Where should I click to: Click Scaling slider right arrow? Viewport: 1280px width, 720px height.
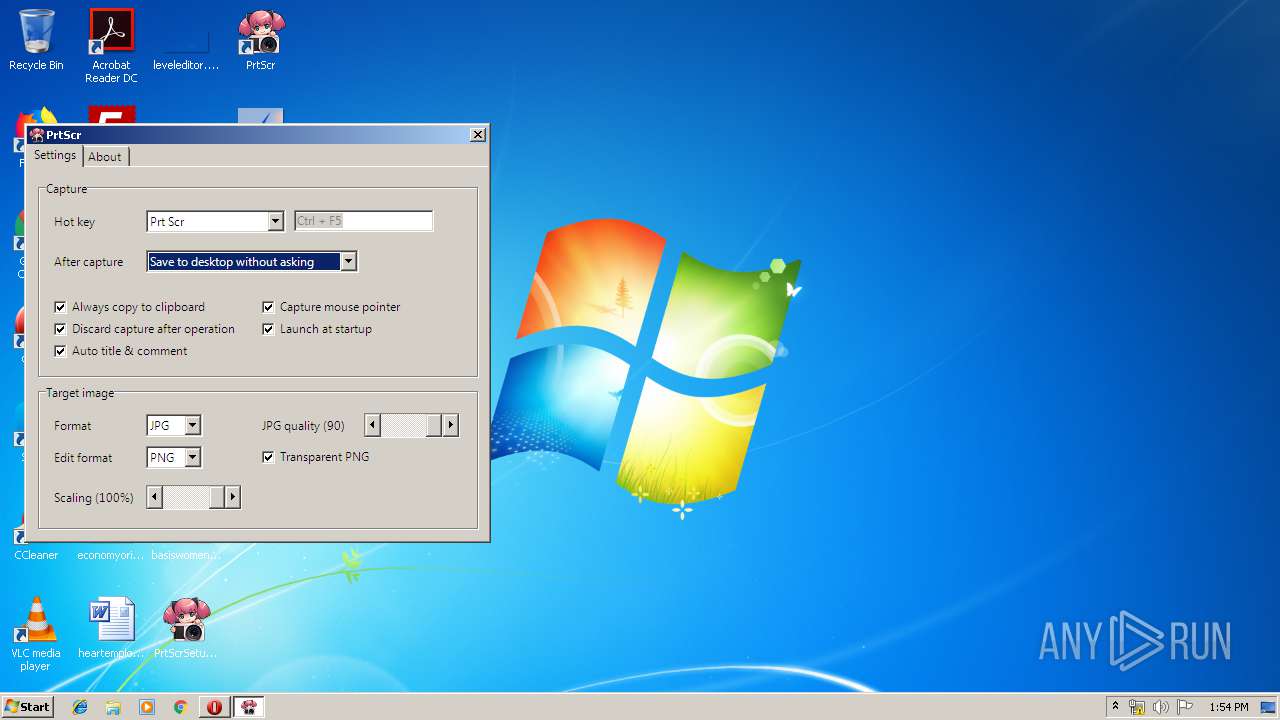[x=233, y=497]
